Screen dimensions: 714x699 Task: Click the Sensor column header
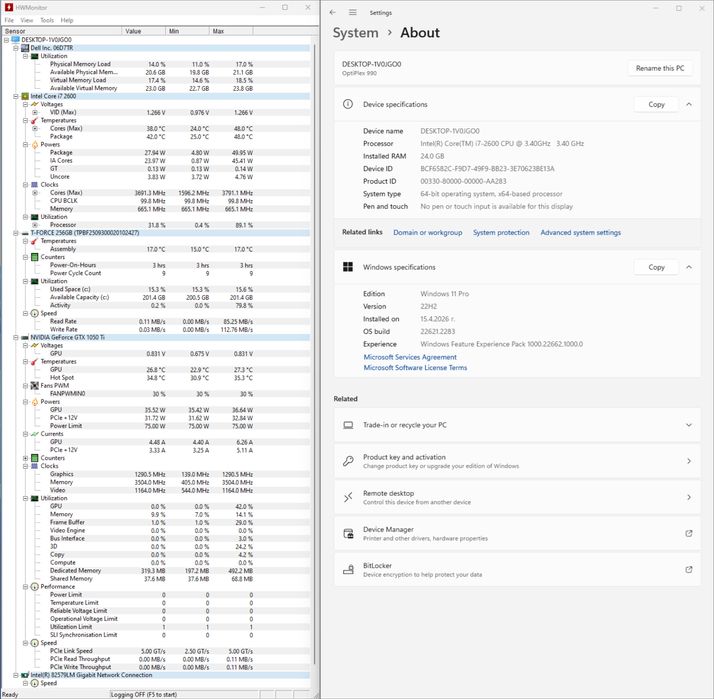pyautogui.click(x=62, y=31)
